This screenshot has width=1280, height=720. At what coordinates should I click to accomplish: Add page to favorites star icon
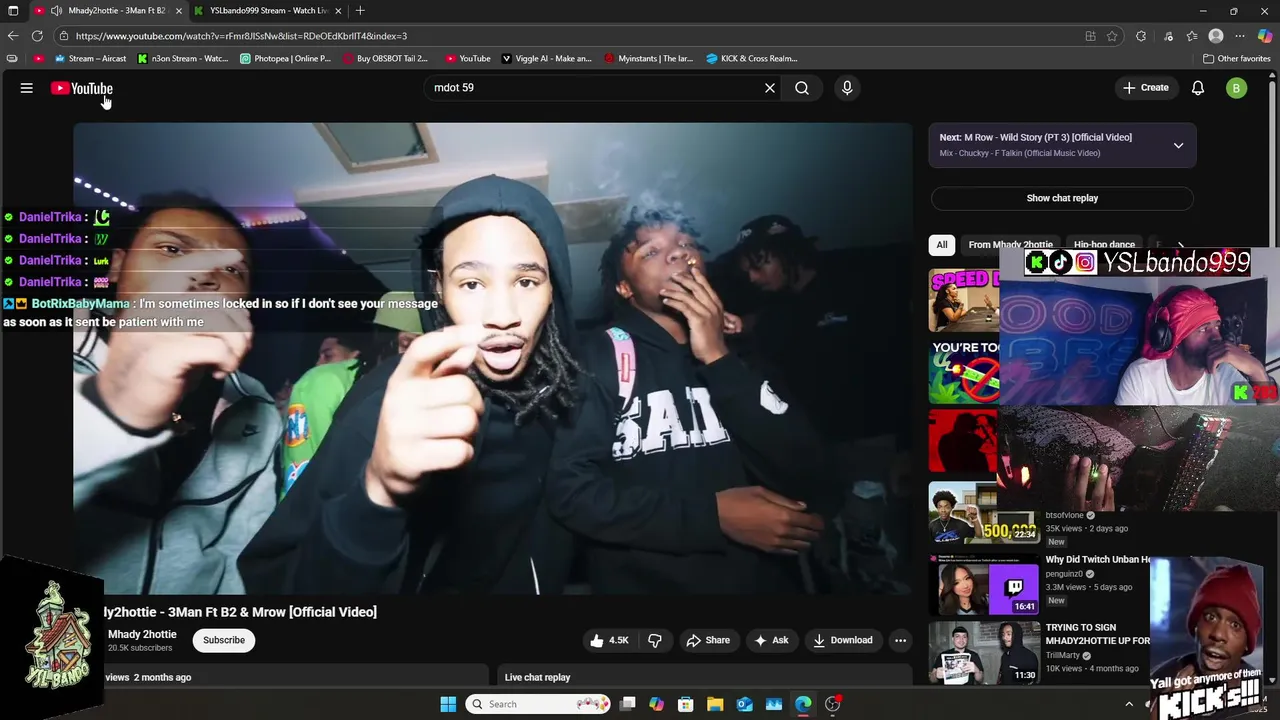[1112, 36]
